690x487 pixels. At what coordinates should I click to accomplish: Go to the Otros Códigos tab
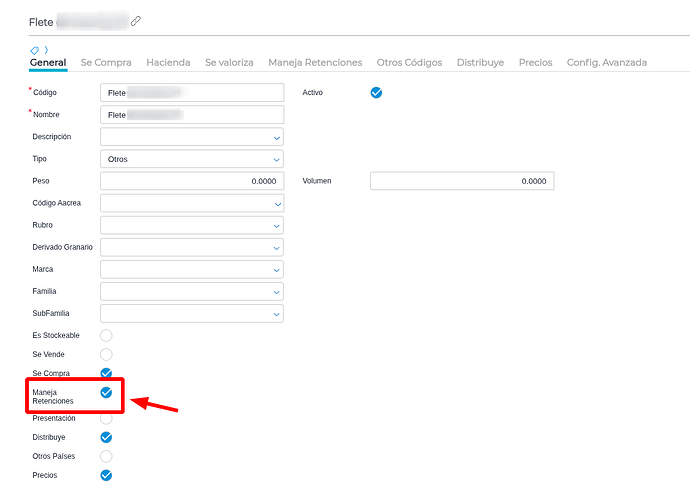click(409, 62)
